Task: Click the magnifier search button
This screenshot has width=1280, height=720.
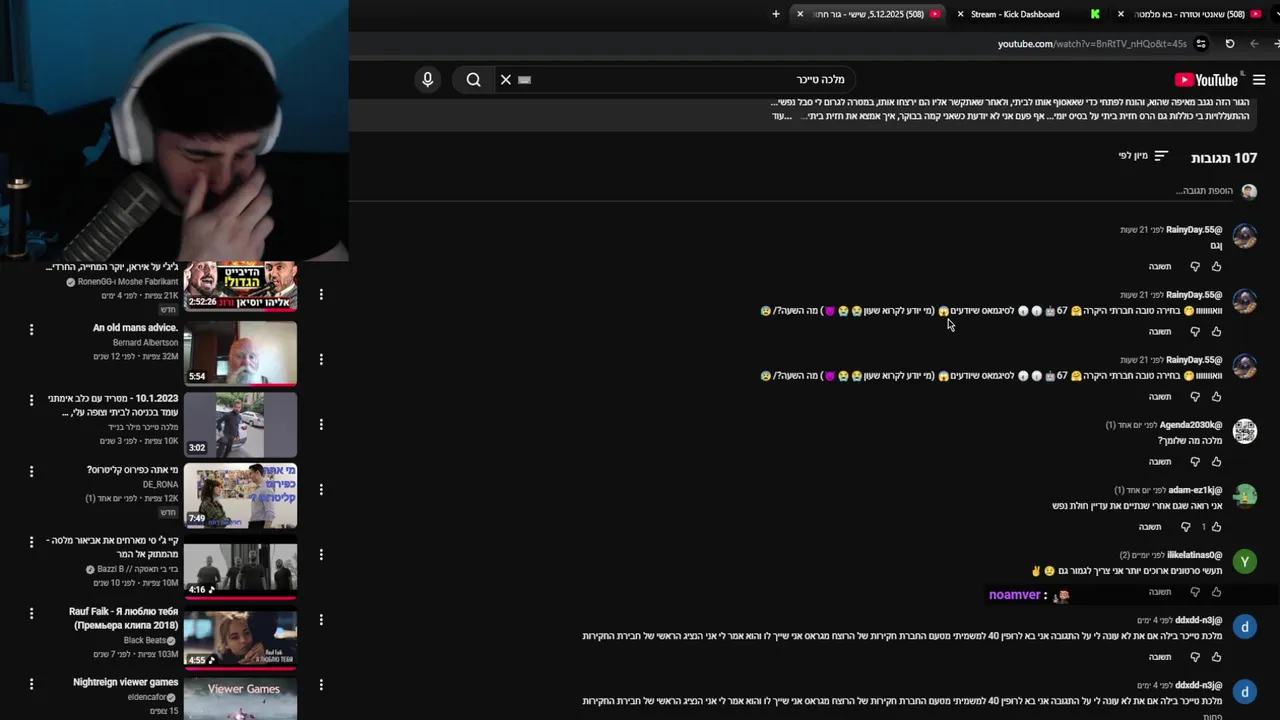Action: 474,80
